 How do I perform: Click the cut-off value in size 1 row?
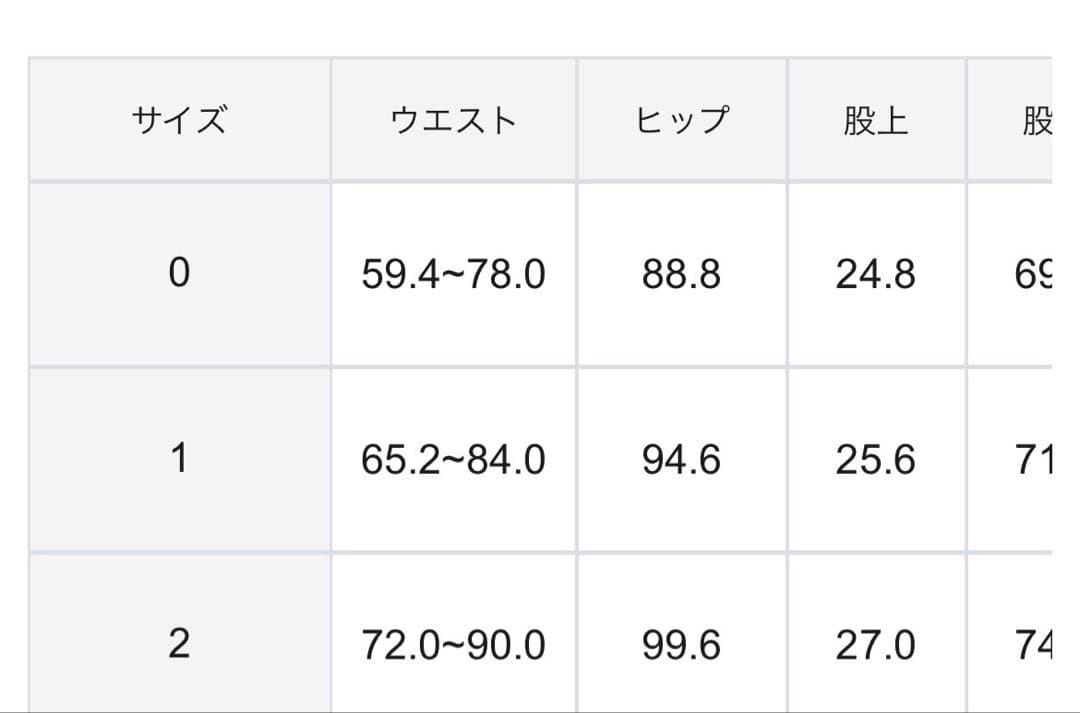[x=1034, y=459]
